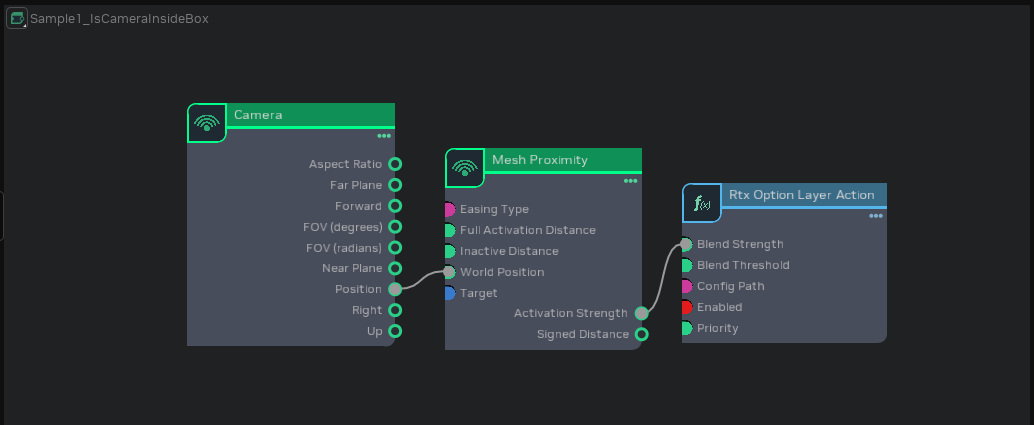
Task: Click the Camera node sensor icon
Action: click(x=207, y=123)
